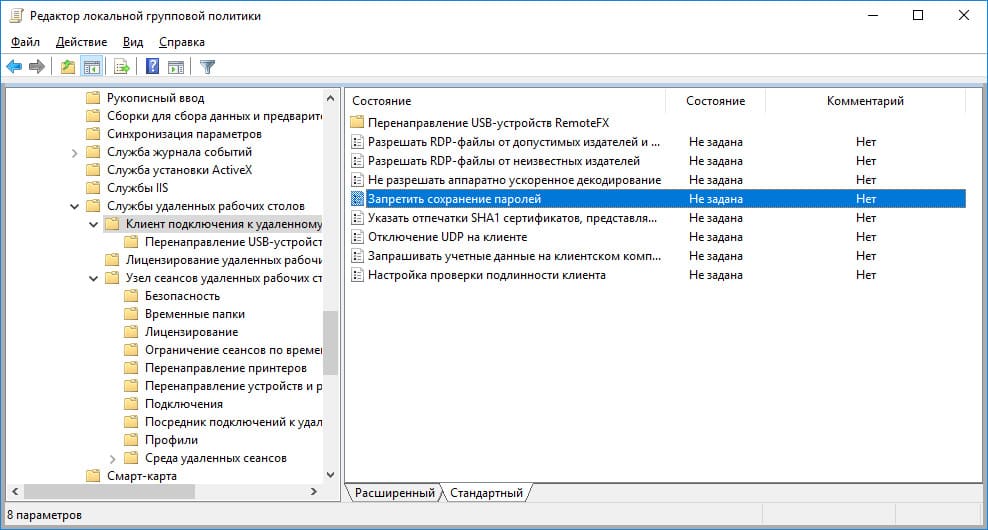Select the Настройка проверки подлинности клиента policy
This screenshot has width=988, height=530.
tap(486, 275)
